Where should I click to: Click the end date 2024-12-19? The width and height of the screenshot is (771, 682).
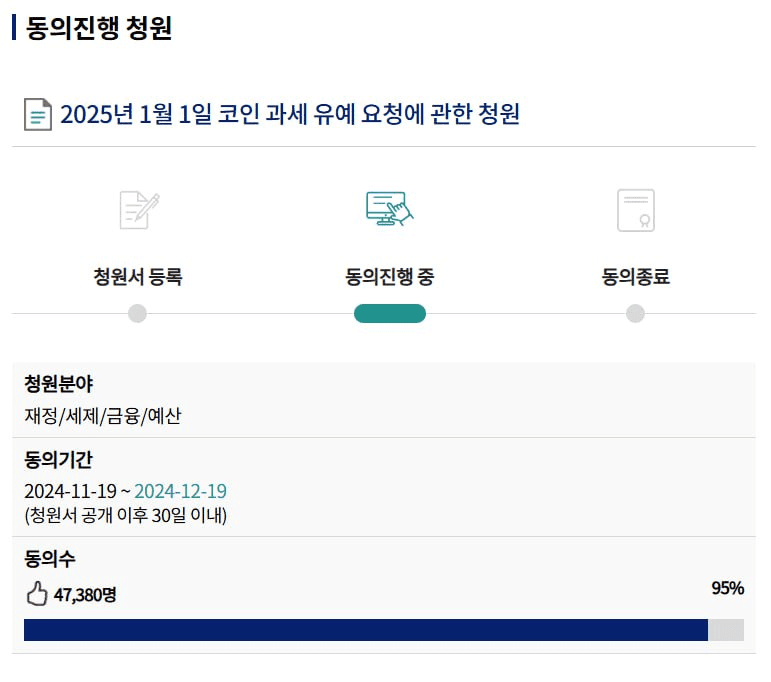click(x=180, y=491)
